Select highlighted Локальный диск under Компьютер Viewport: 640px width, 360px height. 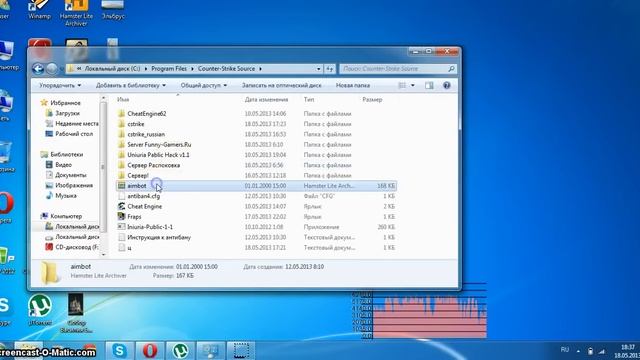[77, 226]
